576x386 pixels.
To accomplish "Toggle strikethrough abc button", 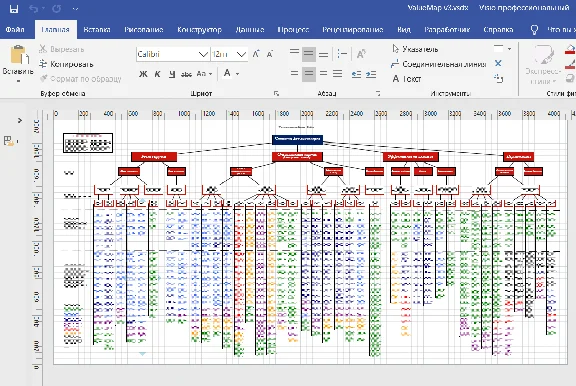I will [186, 74].
